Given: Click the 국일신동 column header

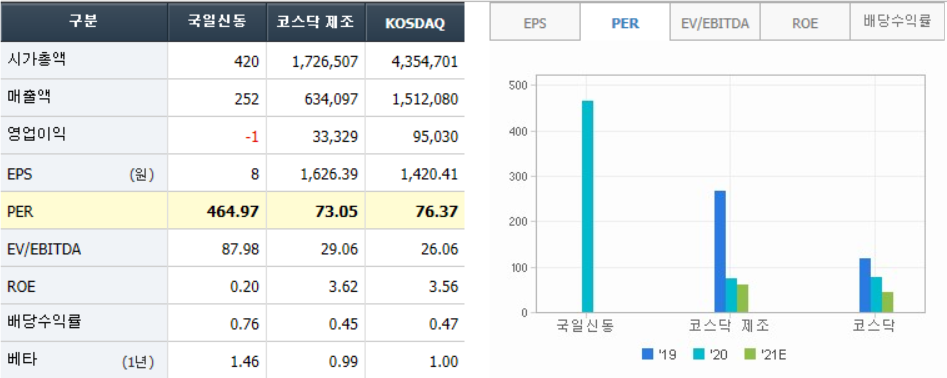Looking at the screenshot, I should 217,22.
